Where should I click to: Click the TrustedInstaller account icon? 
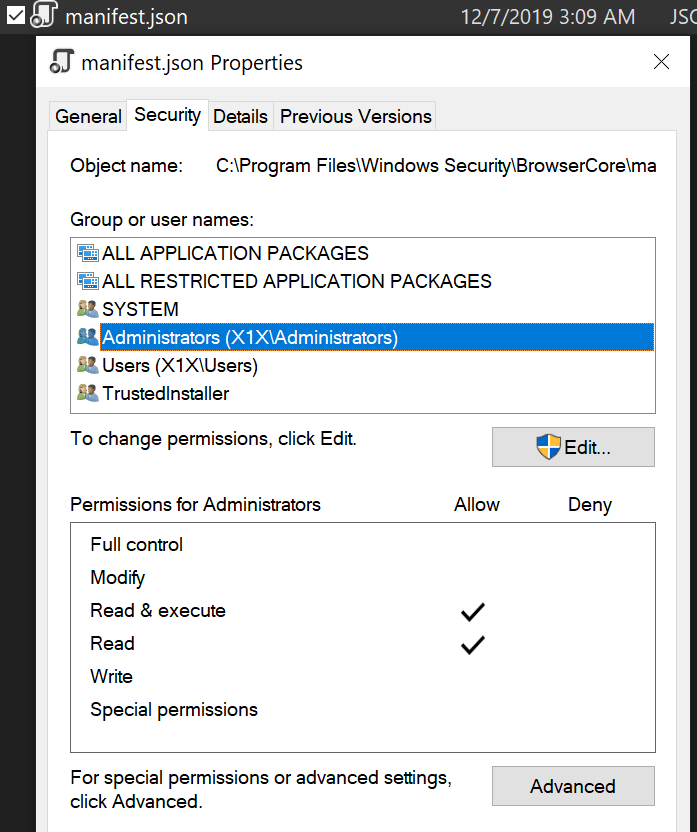coord(88,393)
